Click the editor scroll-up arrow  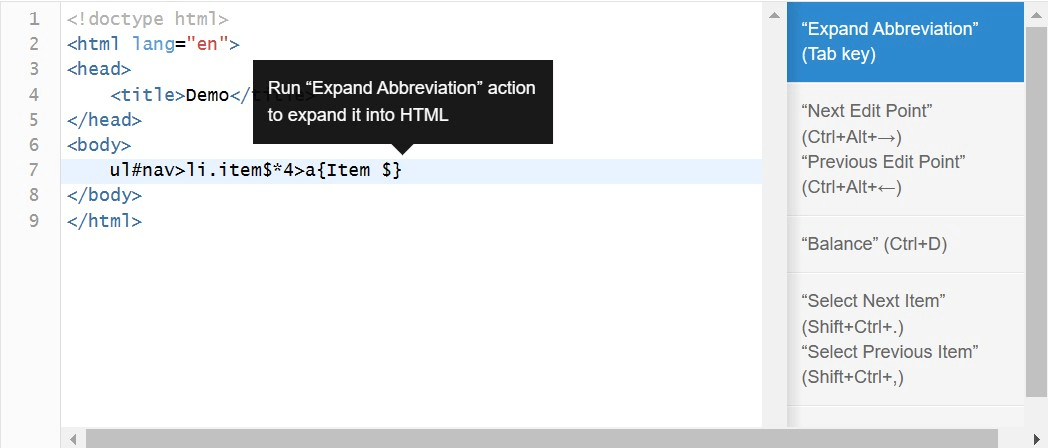coord(774,15)
